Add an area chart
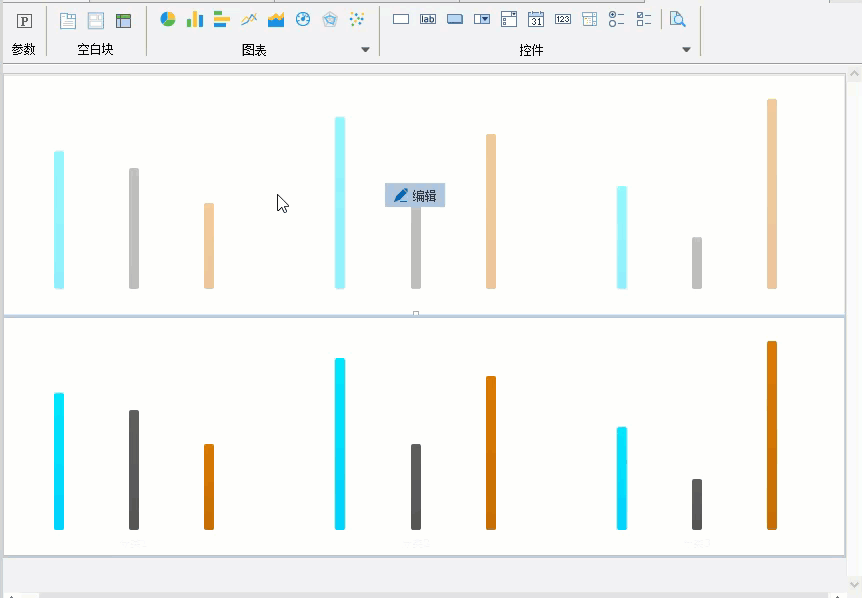This screenshot has width=862, height=598. [276, 19]
